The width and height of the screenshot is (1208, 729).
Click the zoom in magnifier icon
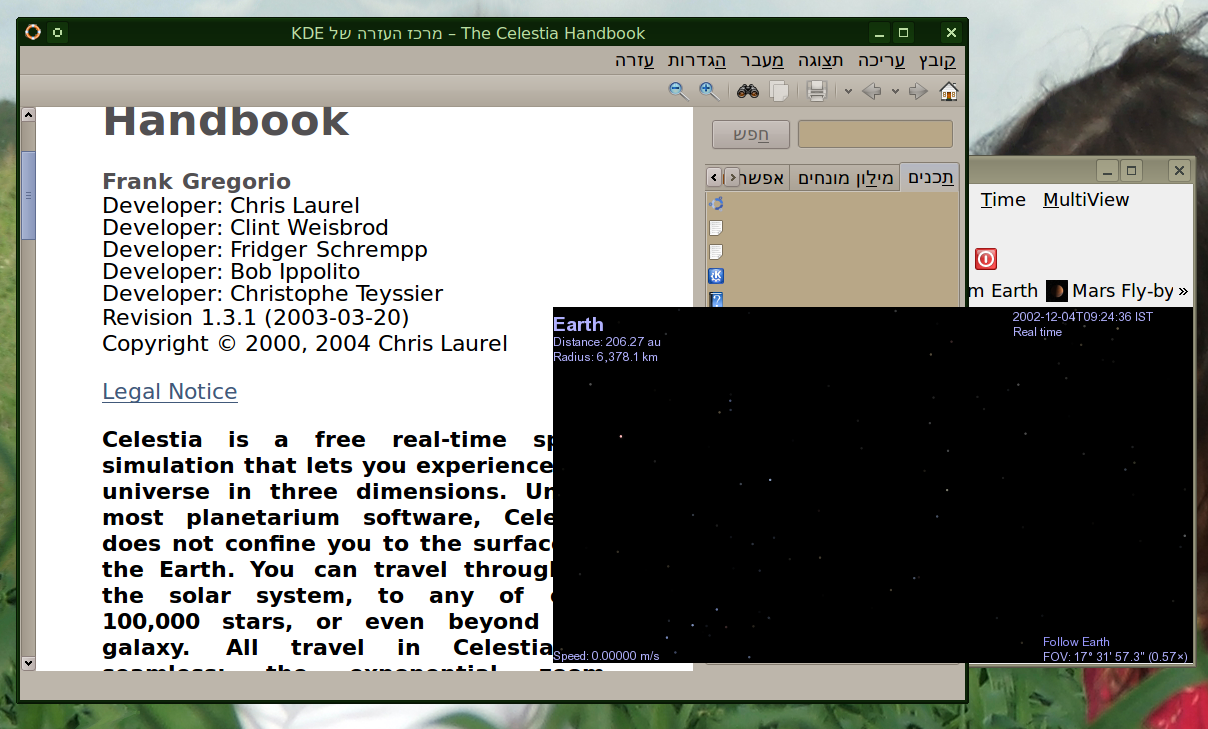click(x=709, y=91)
